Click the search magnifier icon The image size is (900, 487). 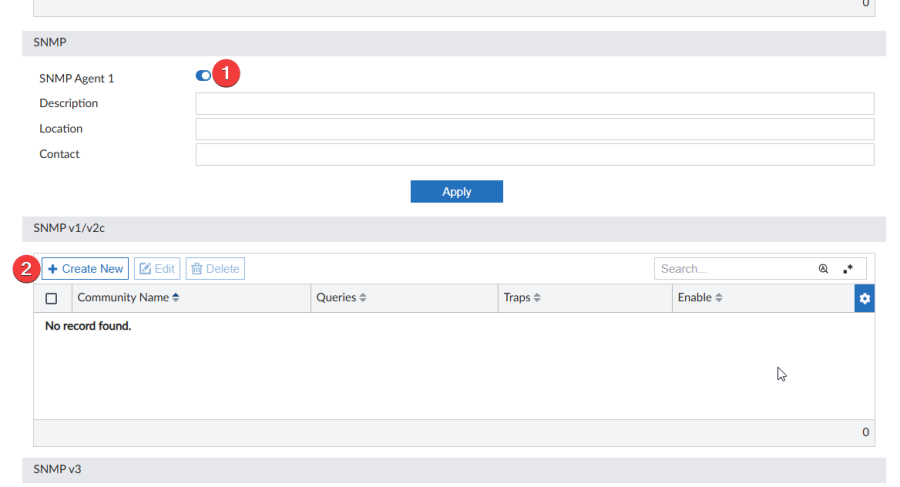[823, 269]
